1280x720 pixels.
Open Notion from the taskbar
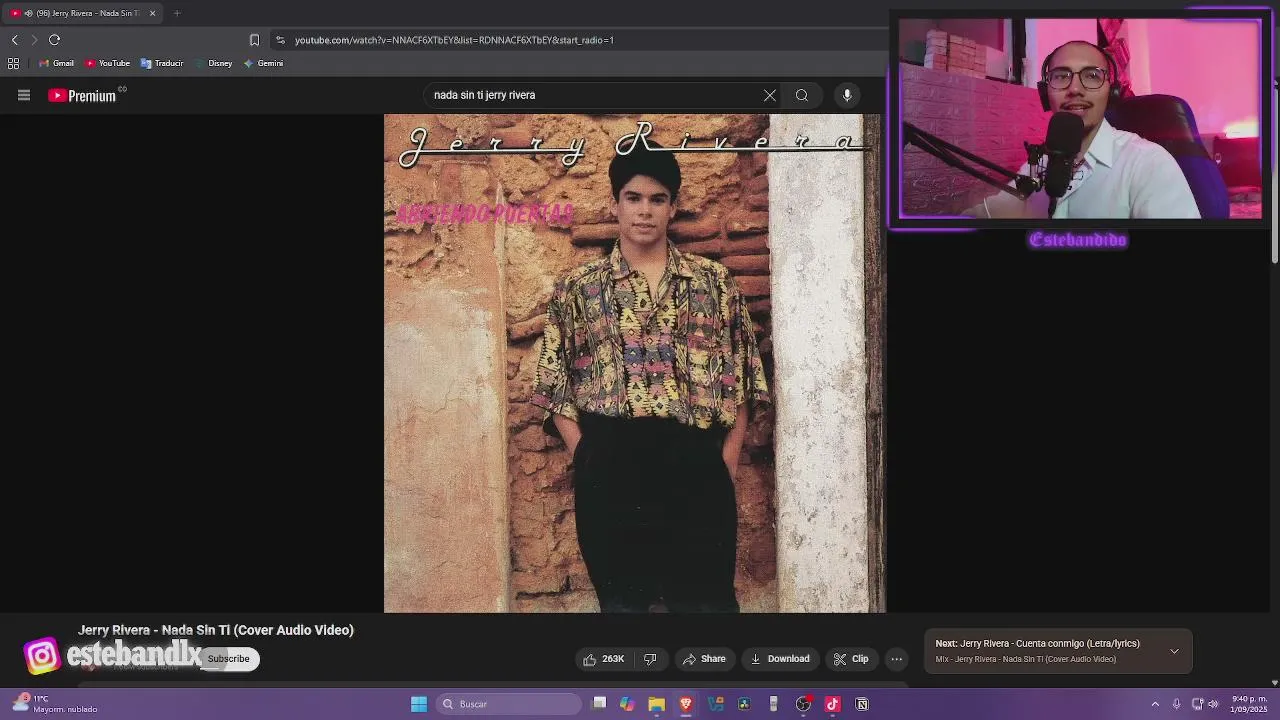[862, 704]
